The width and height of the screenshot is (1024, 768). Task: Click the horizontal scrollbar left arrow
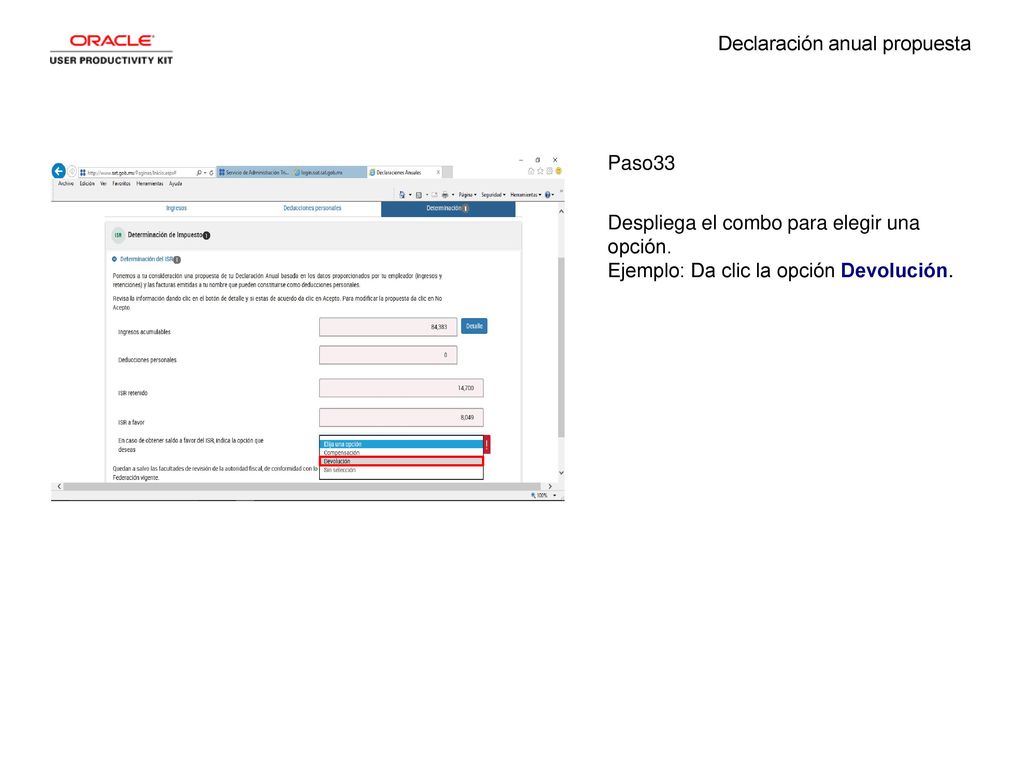tap(59, 487)
